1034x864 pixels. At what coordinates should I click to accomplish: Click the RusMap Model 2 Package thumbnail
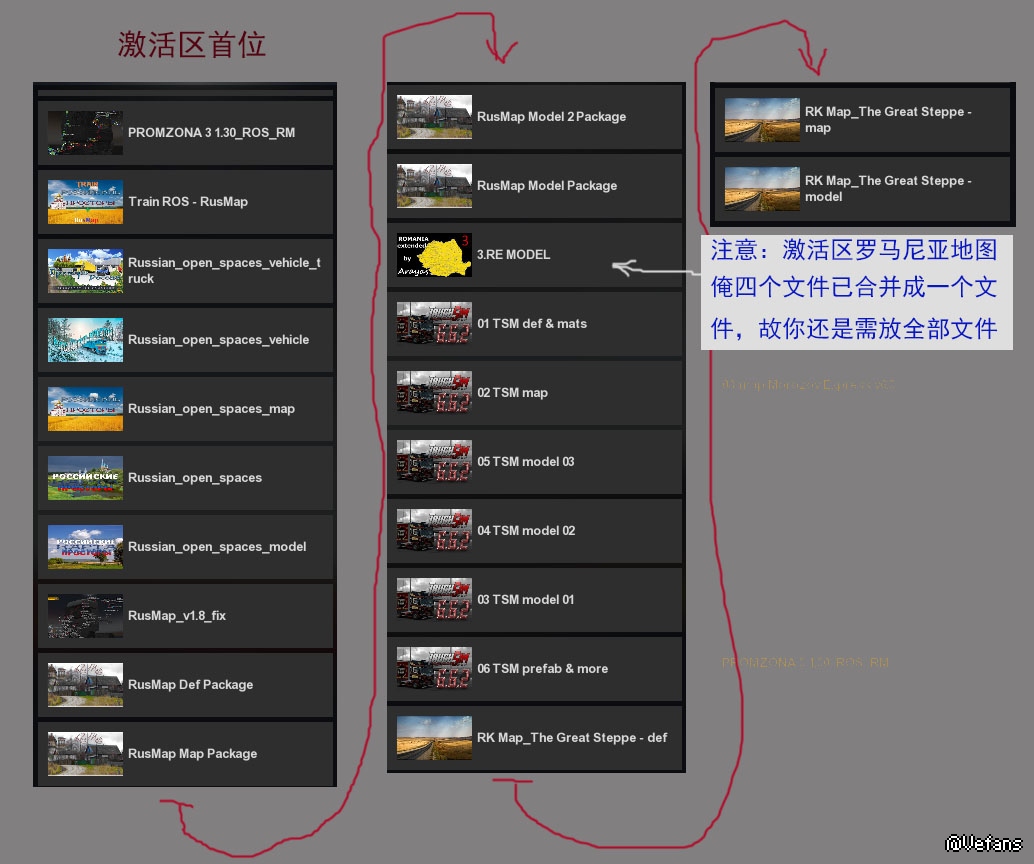(x=434, y=117)
